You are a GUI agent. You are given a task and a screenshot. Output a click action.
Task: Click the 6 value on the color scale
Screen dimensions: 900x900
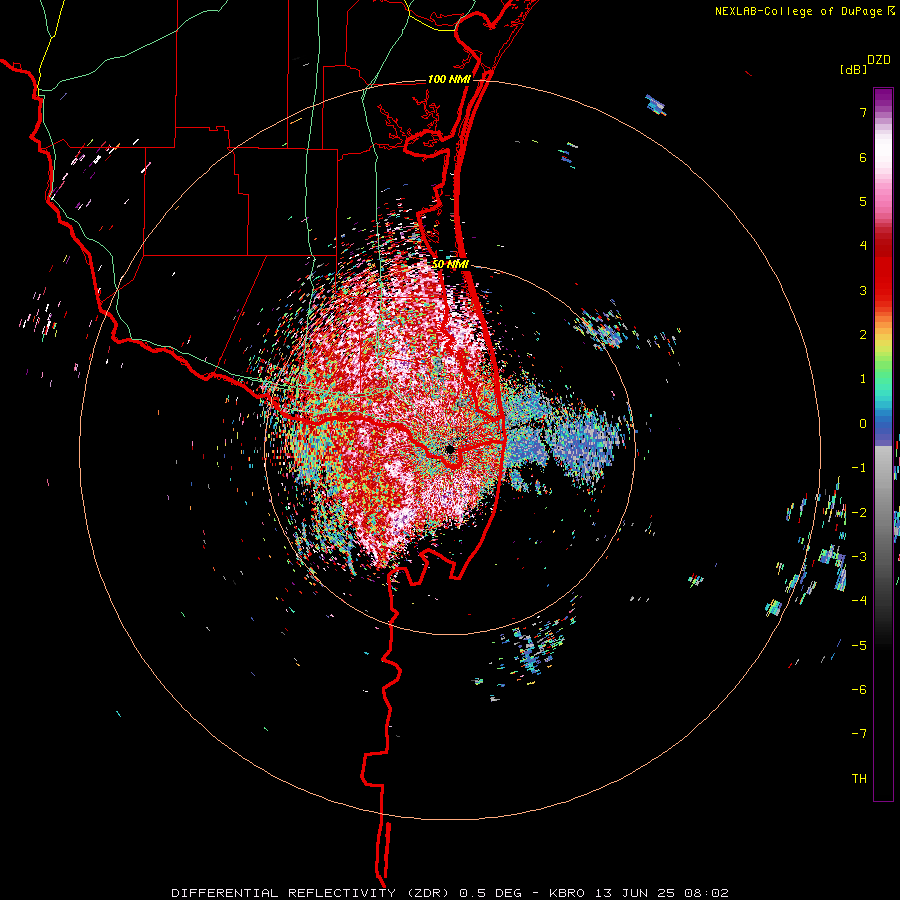coord(863,157)
